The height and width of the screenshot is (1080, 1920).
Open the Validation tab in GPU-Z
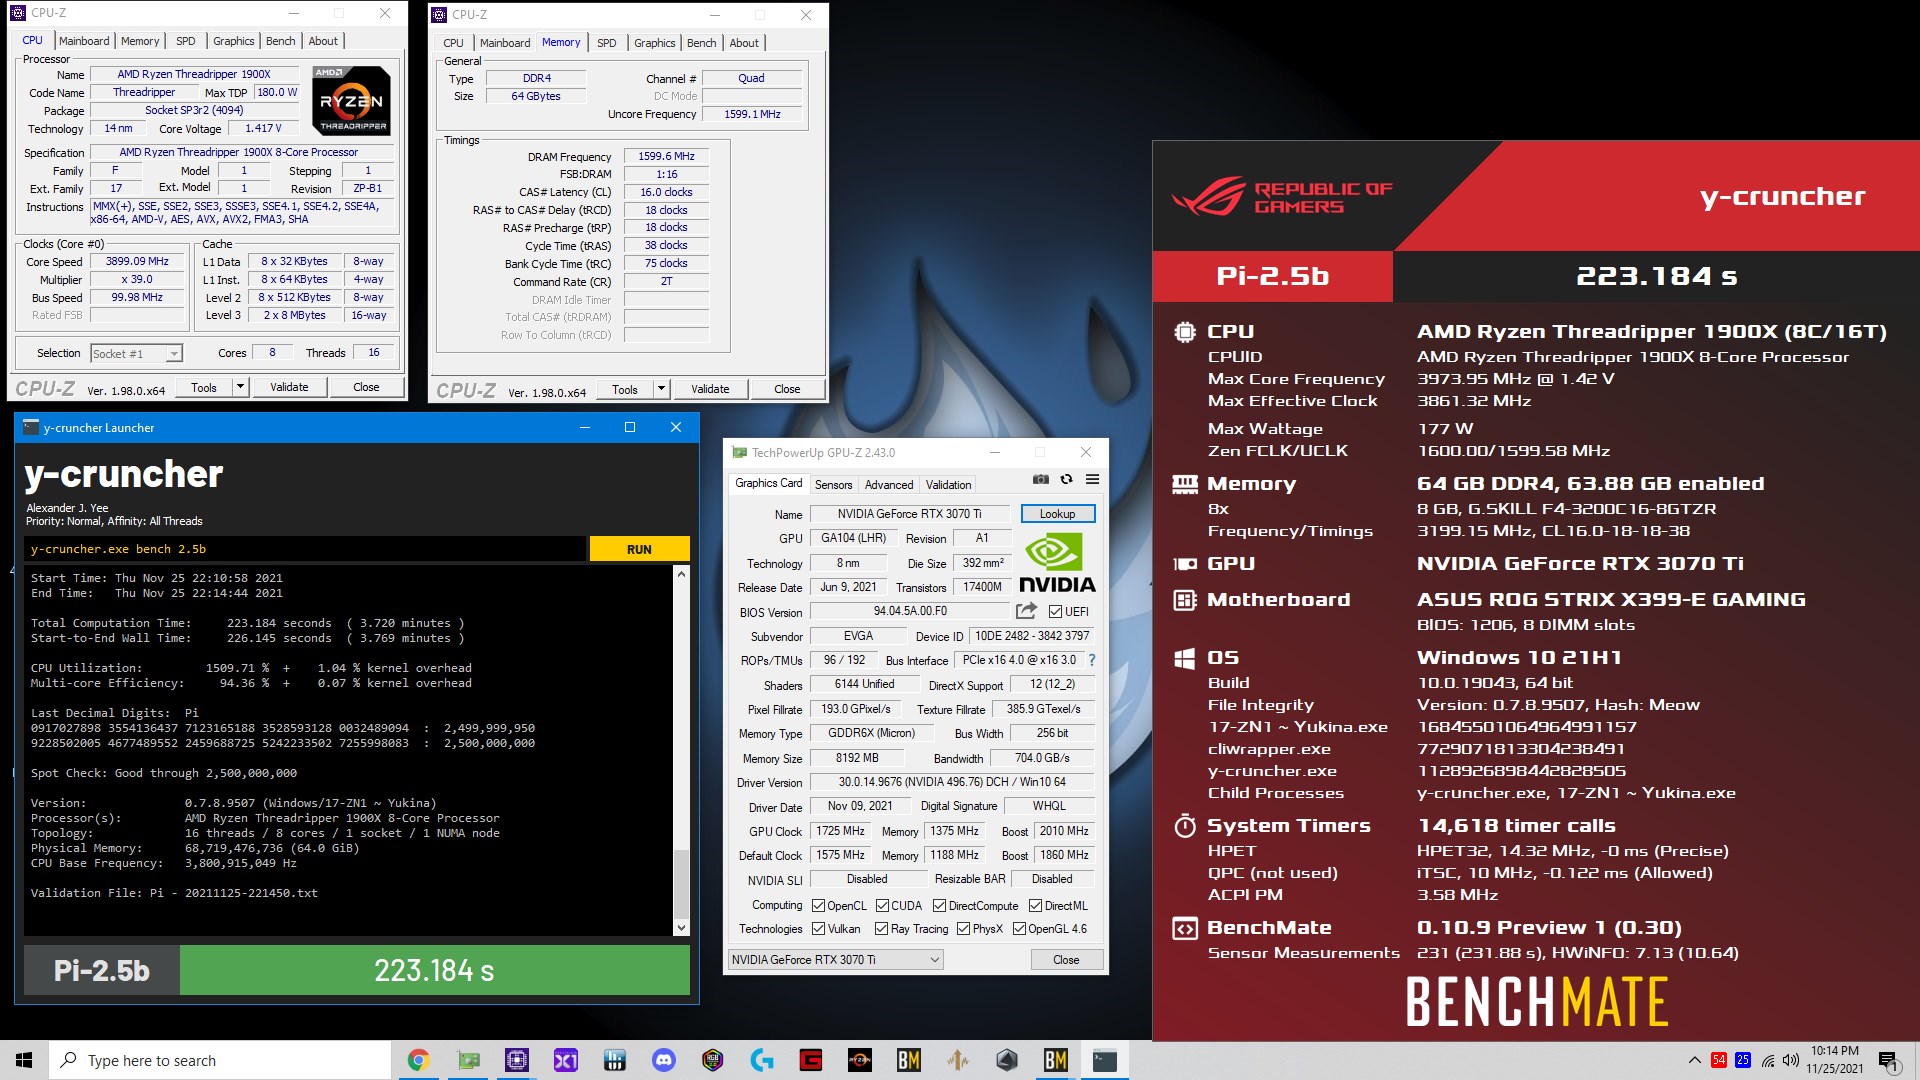coord(948,485)
